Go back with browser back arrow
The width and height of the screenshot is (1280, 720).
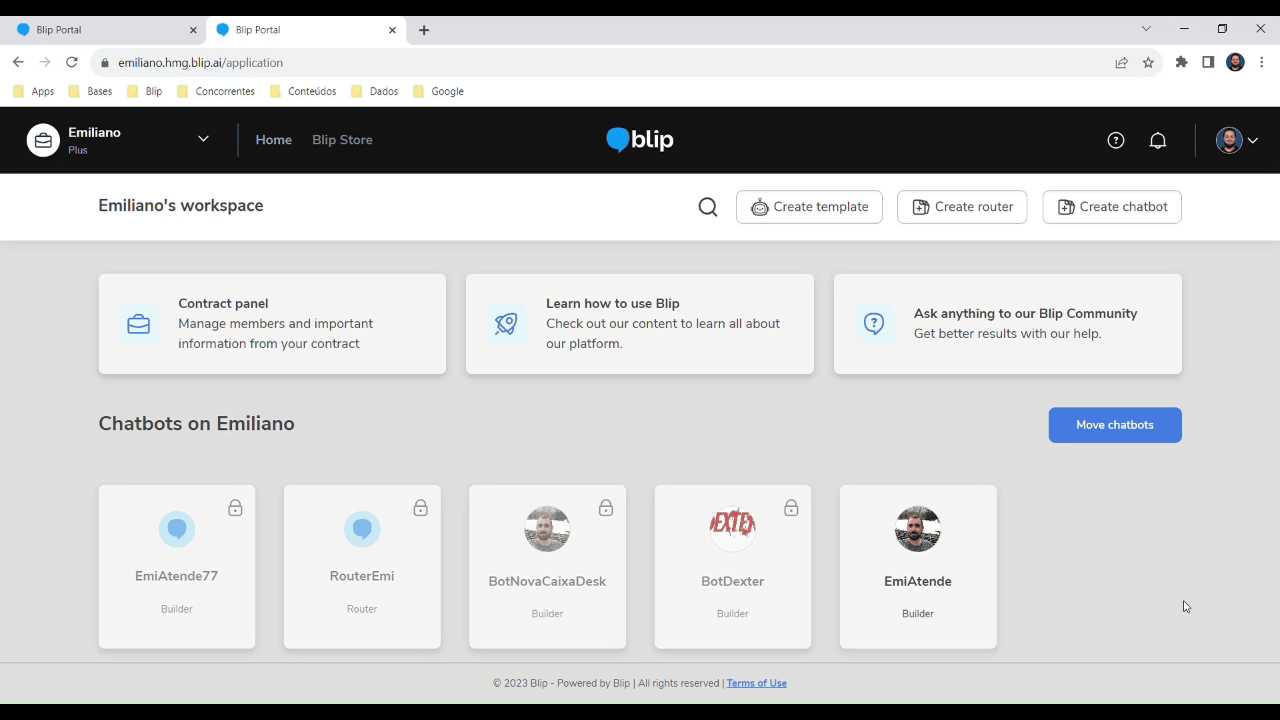[18, 62]
